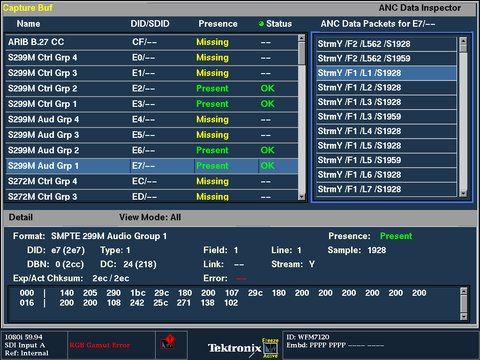Screen dimensions: 480x360
Task: Click down arrow of hex data scrollbar
Action: coord(464,316)
